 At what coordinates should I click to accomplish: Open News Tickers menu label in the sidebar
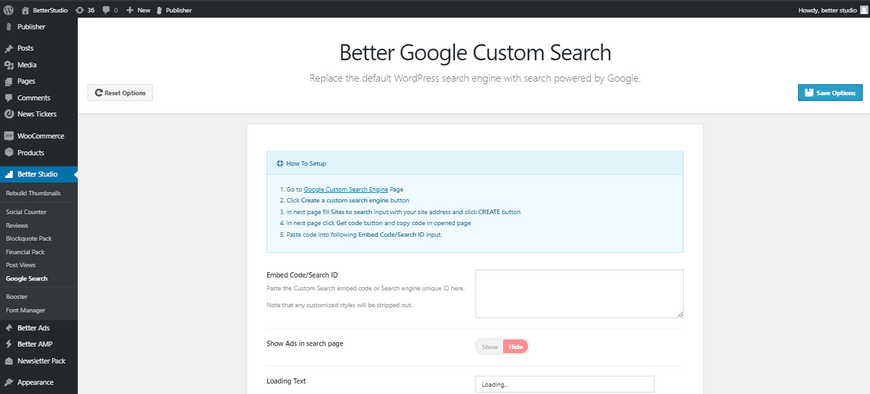pyautogui.click(x=37, y=114)
